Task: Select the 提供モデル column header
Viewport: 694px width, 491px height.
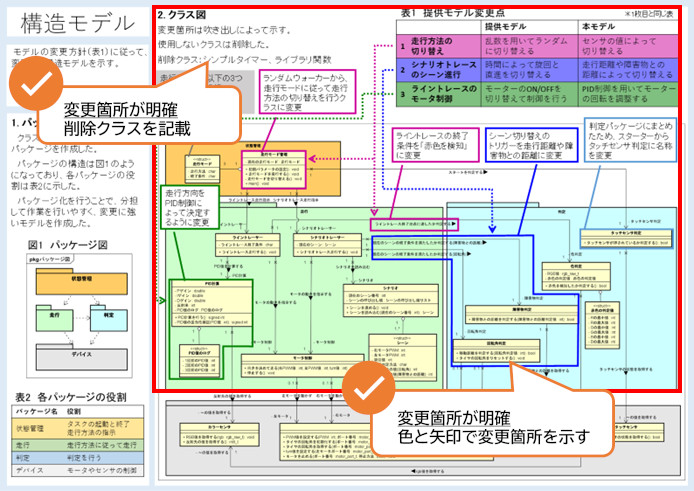Action: (x=505, y=27)
